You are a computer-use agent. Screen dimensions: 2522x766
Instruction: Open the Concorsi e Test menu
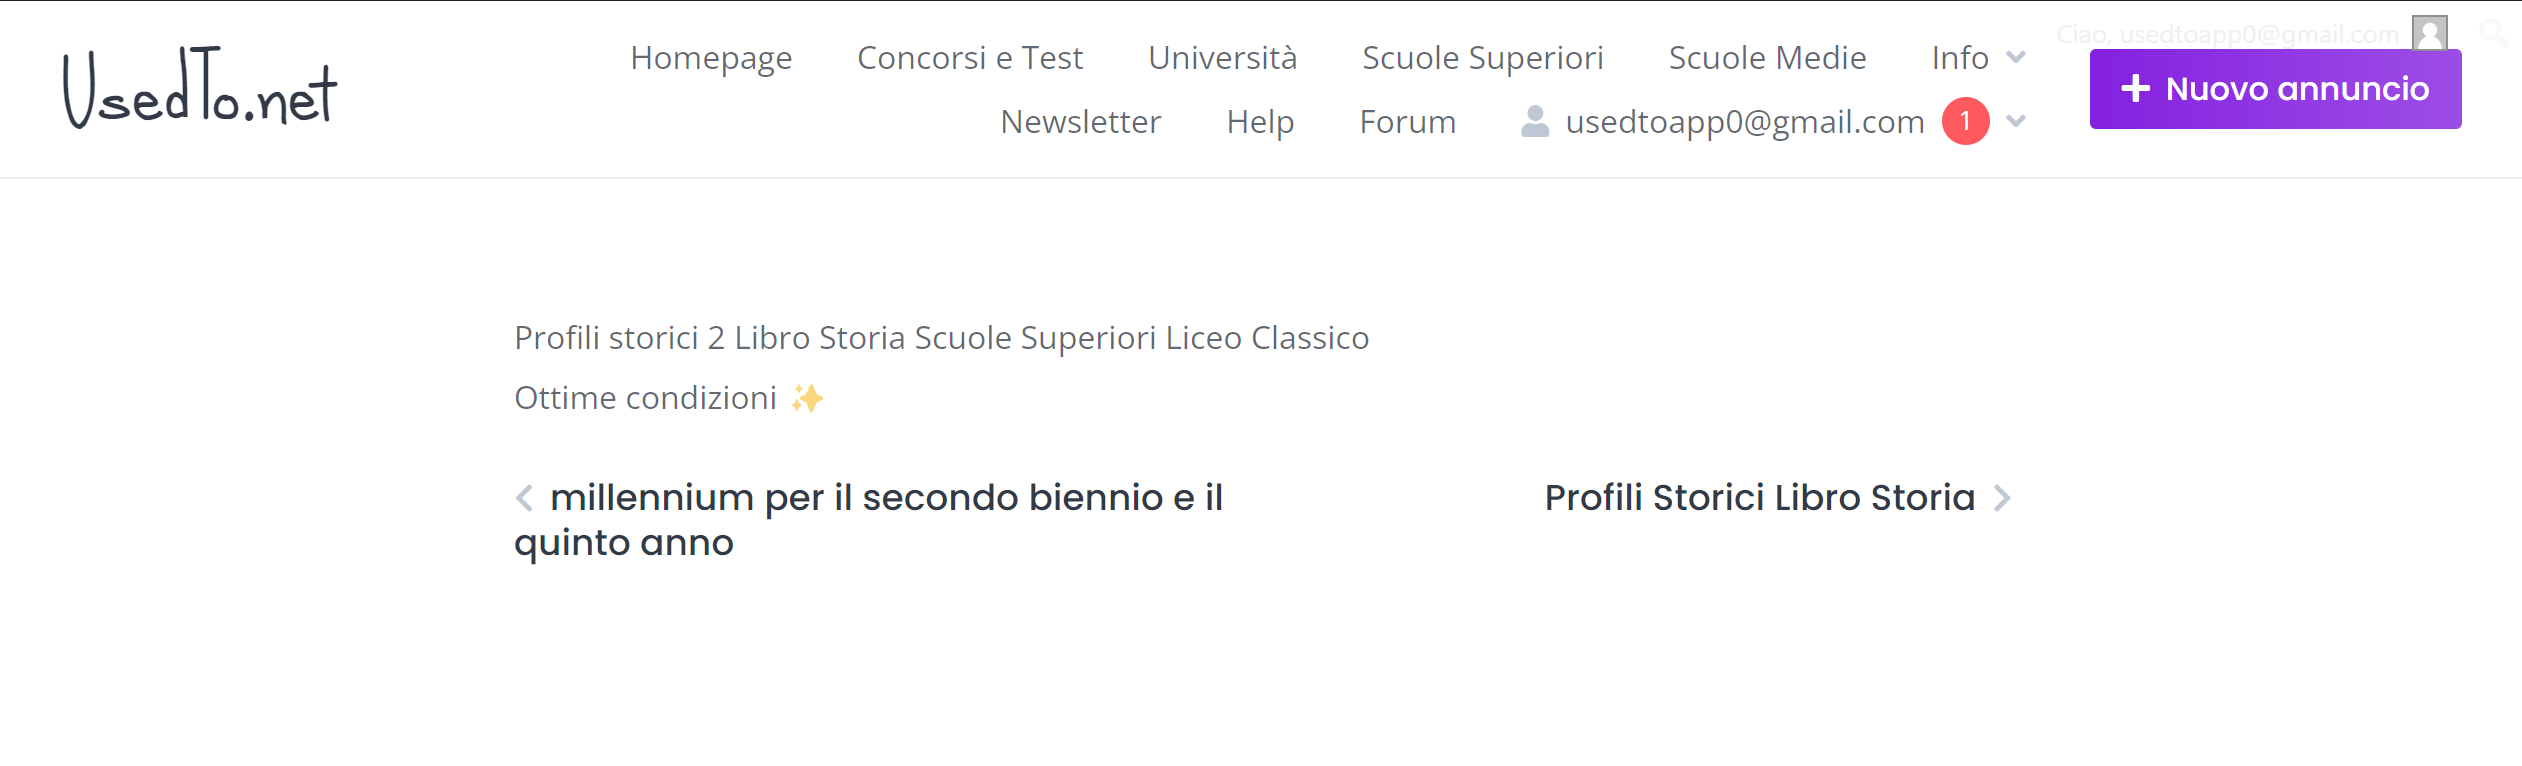coord(970,58)
